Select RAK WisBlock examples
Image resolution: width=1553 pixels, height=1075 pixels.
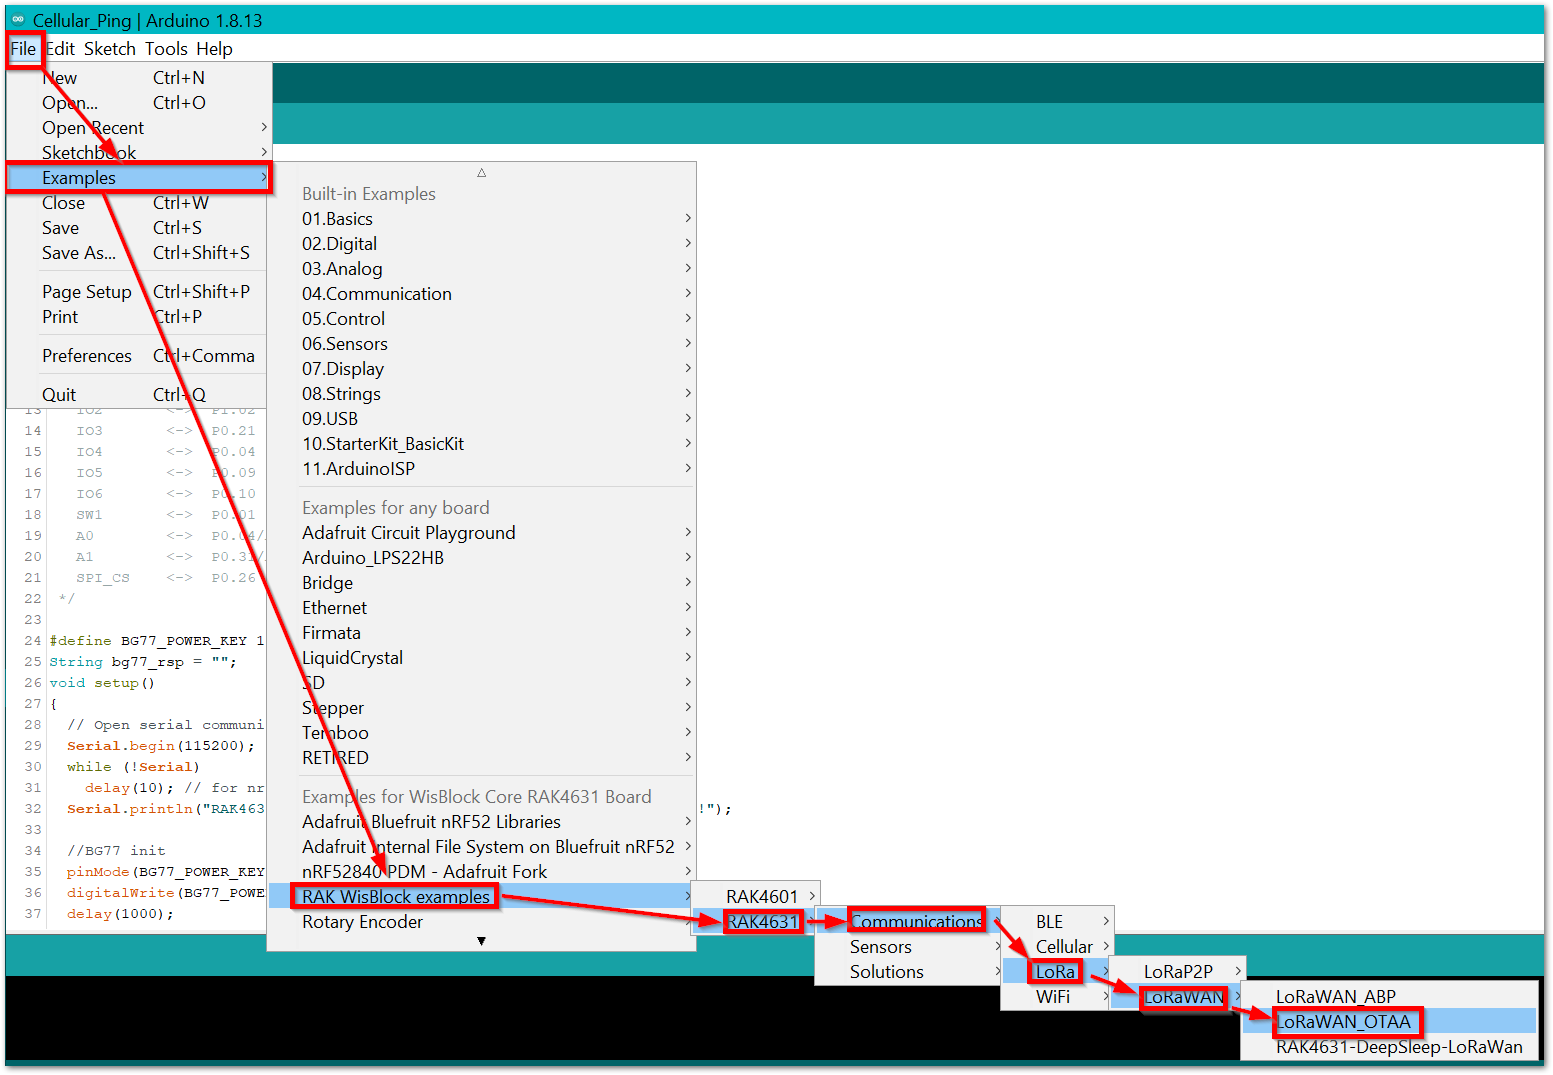pos(482,897)
